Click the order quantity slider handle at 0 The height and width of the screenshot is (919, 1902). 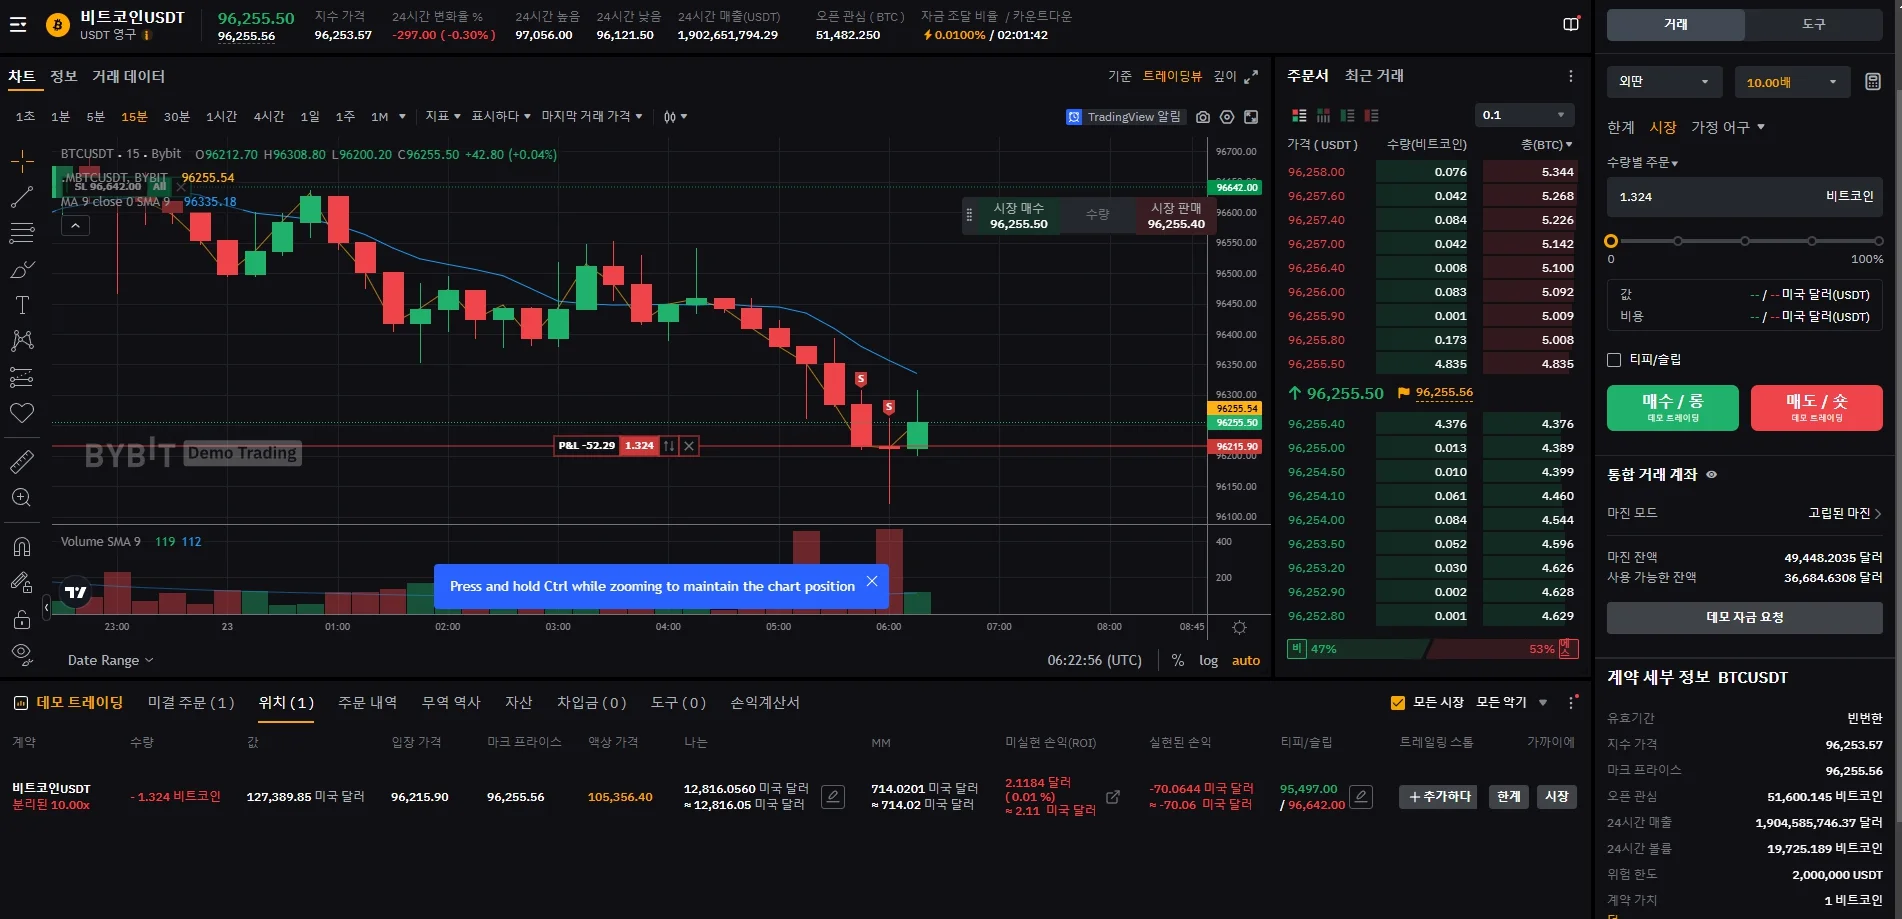pyautogui.click(x=1610, y=241)
